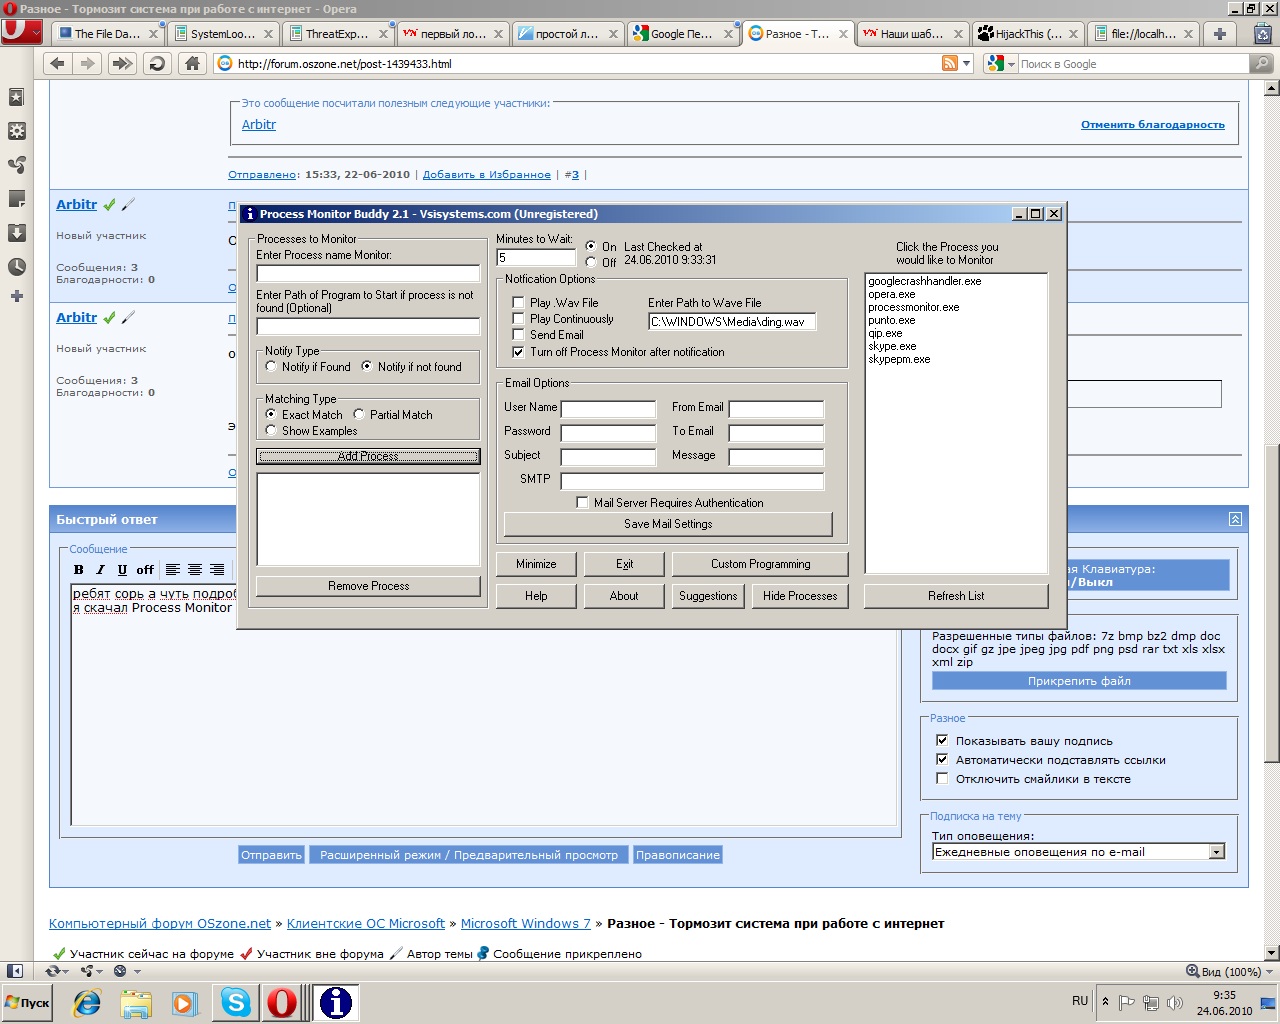Open the Opera Unite panel icon
The height and width of the screenshot is (1024, 1280).
(16, 165)
